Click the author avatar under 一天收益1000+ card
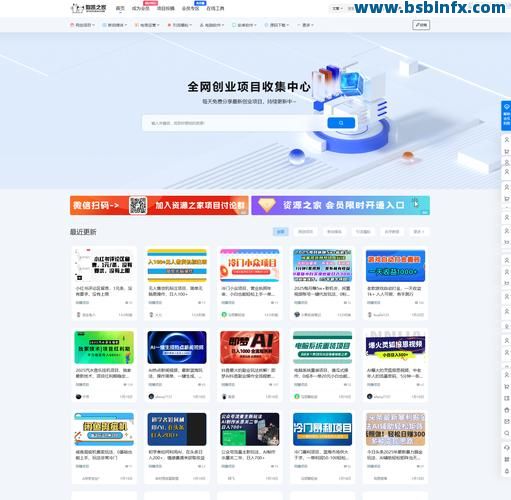The width and height of the screenshot is (511, 500). click(x=369, y=315)
